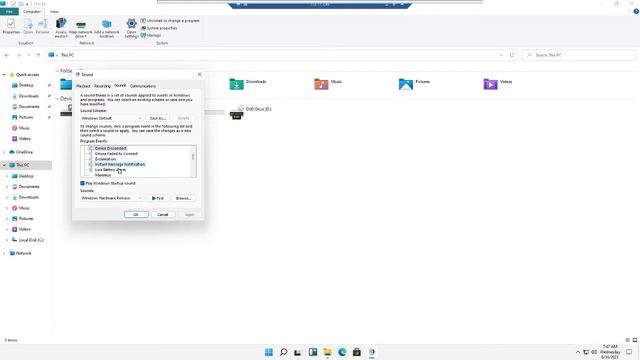The height and width of the screenshot is (360, 640).
Task: Open the Windows Start menu
Action: point(269,352)
